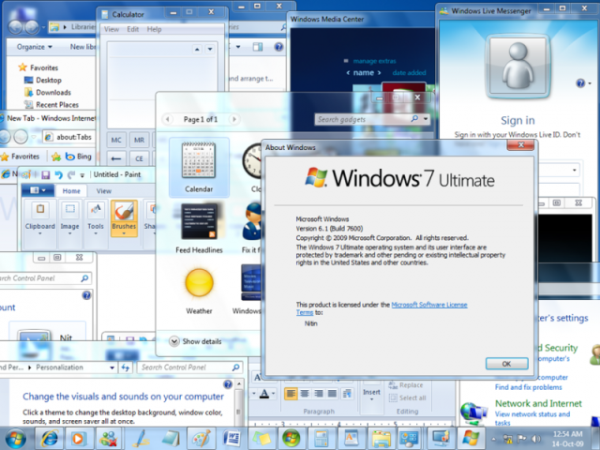Toggle the preview pane icon in Explorer
Screen dimensions: 600x450
pyautogui.click(x=258, y=47)
